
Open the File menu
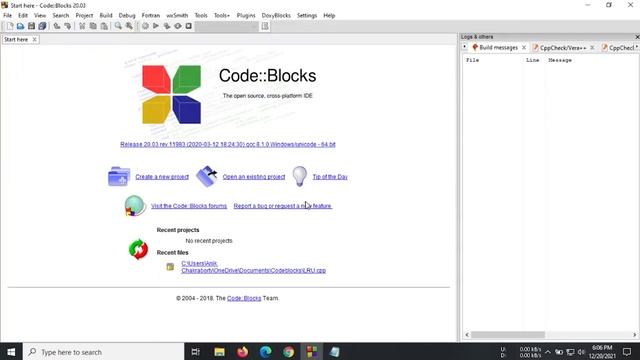[7, 16]
